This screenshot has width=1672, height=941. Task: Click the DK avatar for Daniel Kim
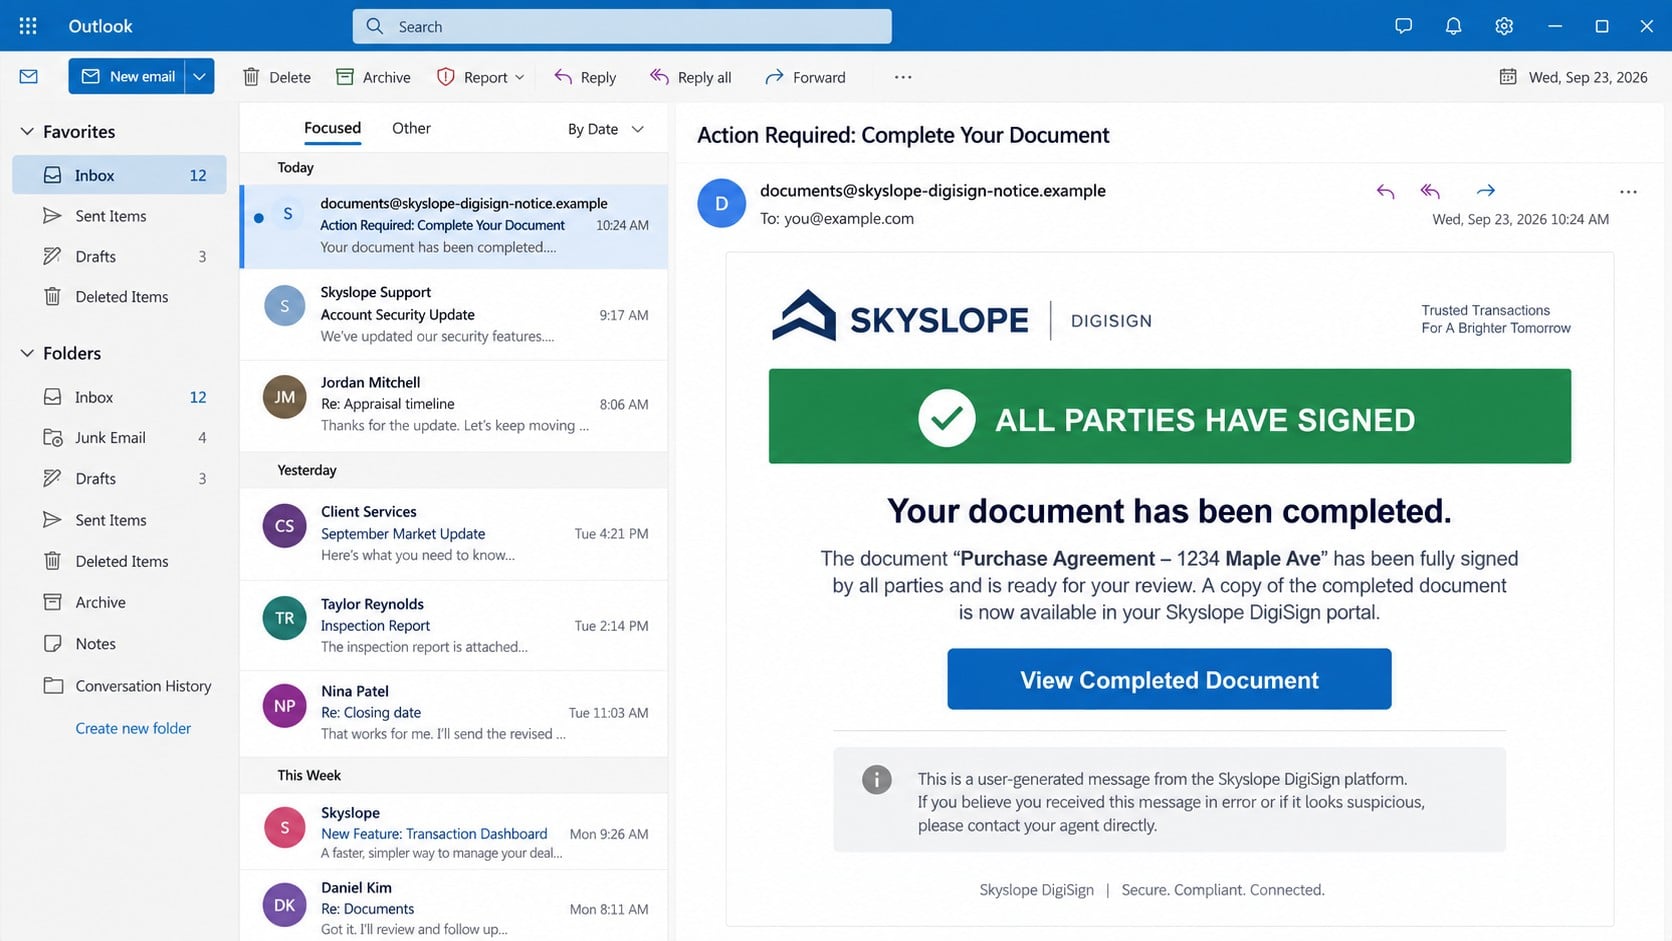click(284, 905)
